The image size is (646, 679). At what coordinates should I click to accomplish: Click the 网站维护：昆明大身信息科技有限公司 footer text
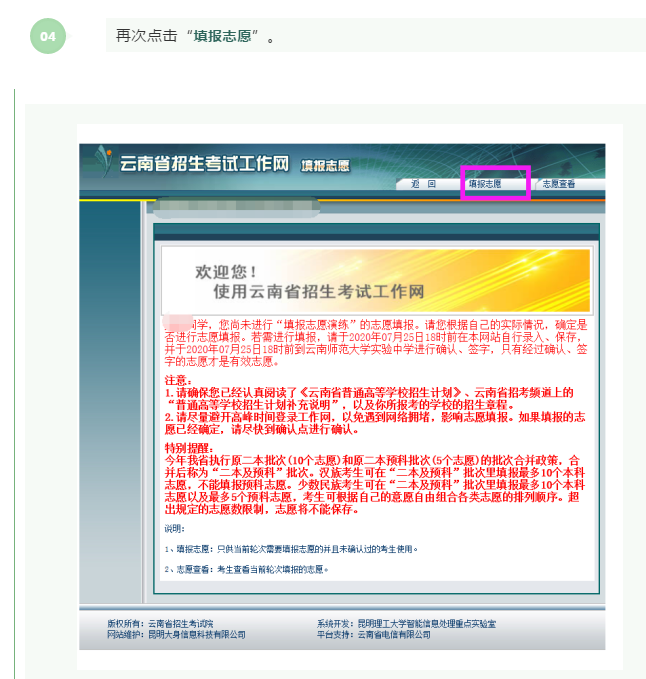176,634
